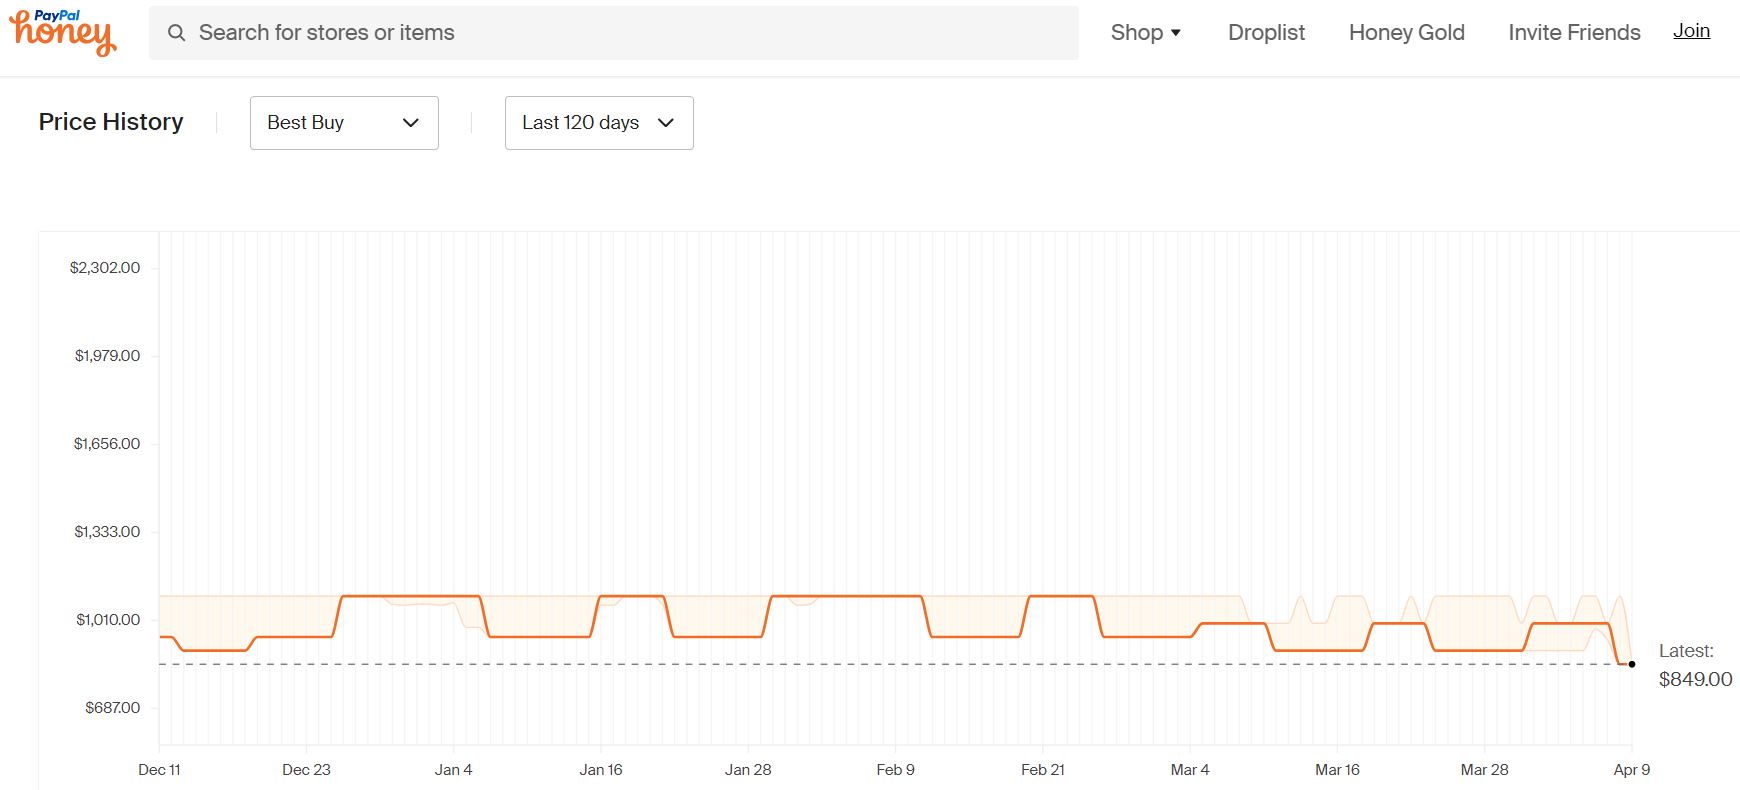
Task: Click the Price History heading
Action: [x=111, y=122]
